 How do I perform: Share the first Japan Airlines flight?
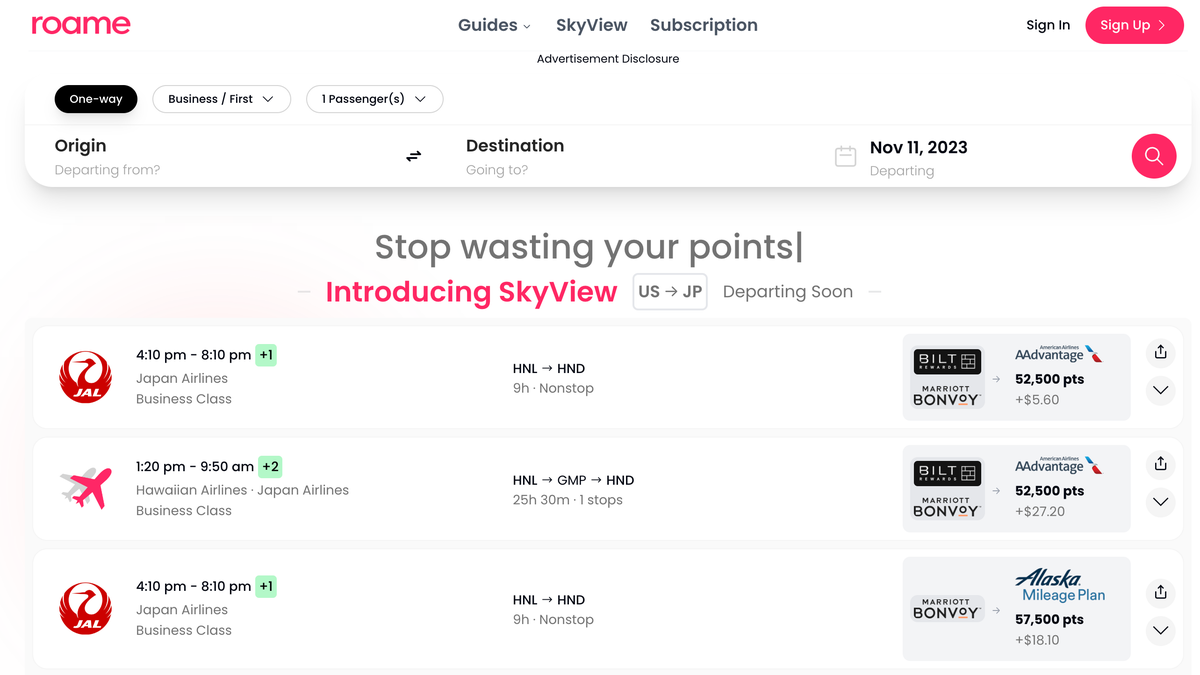pyautogui.click(x=1160, y=352)
